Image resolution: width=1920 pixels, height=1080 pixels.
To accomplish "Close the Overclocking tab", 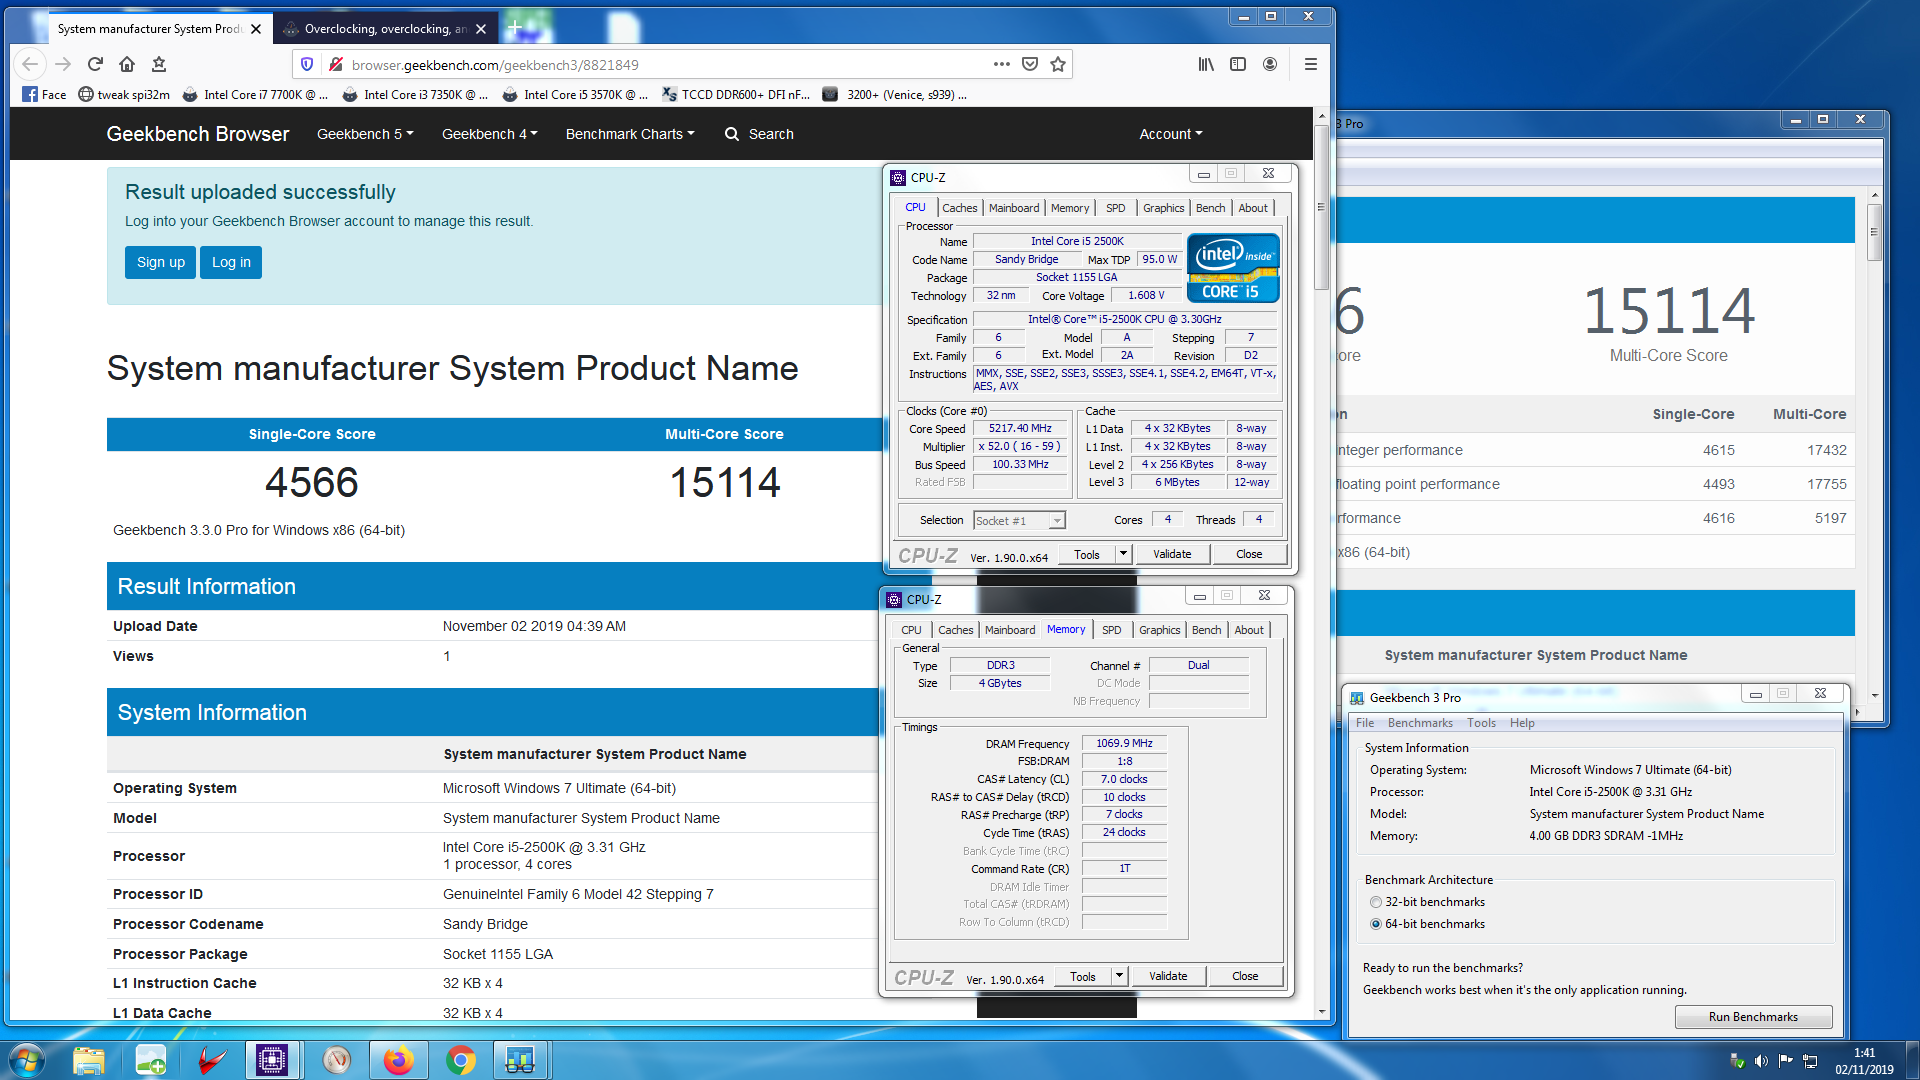I will click(481, 29).
